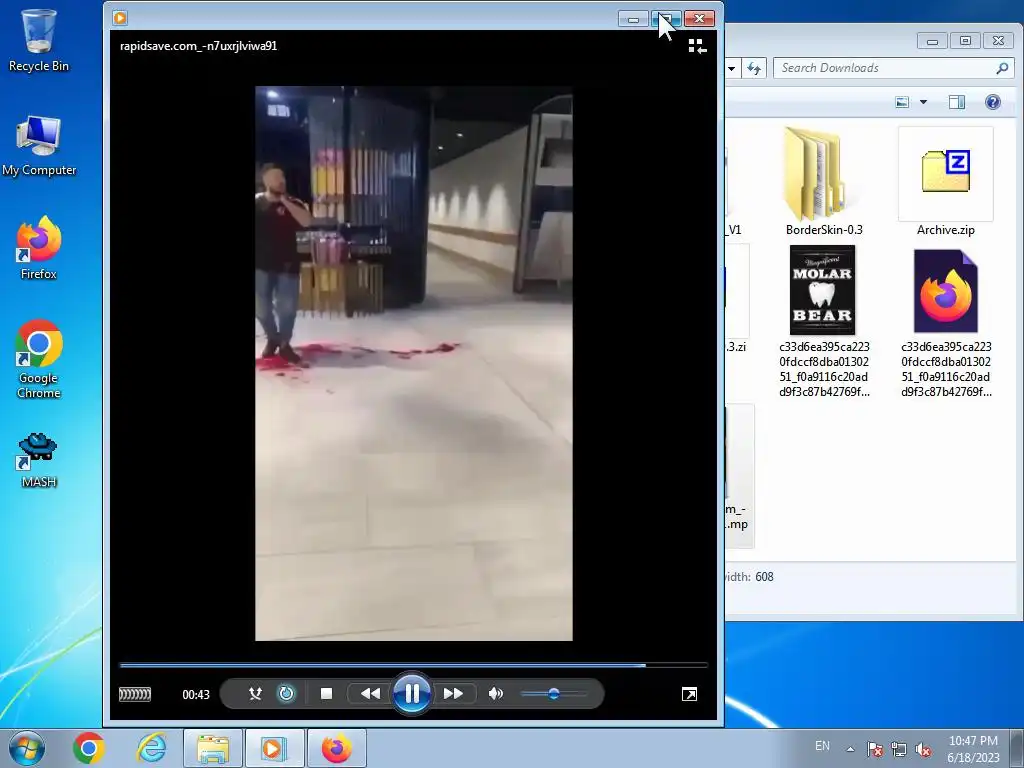Open Explorer help button
The image size is (1024, 768).
coord(993,102)
